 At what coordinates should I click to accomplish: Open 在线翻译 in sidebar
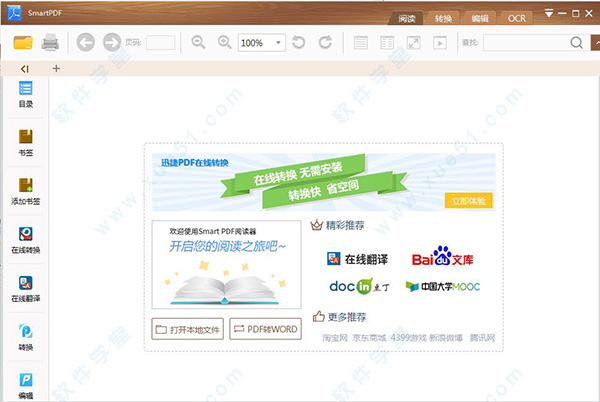tap(26, 289)
